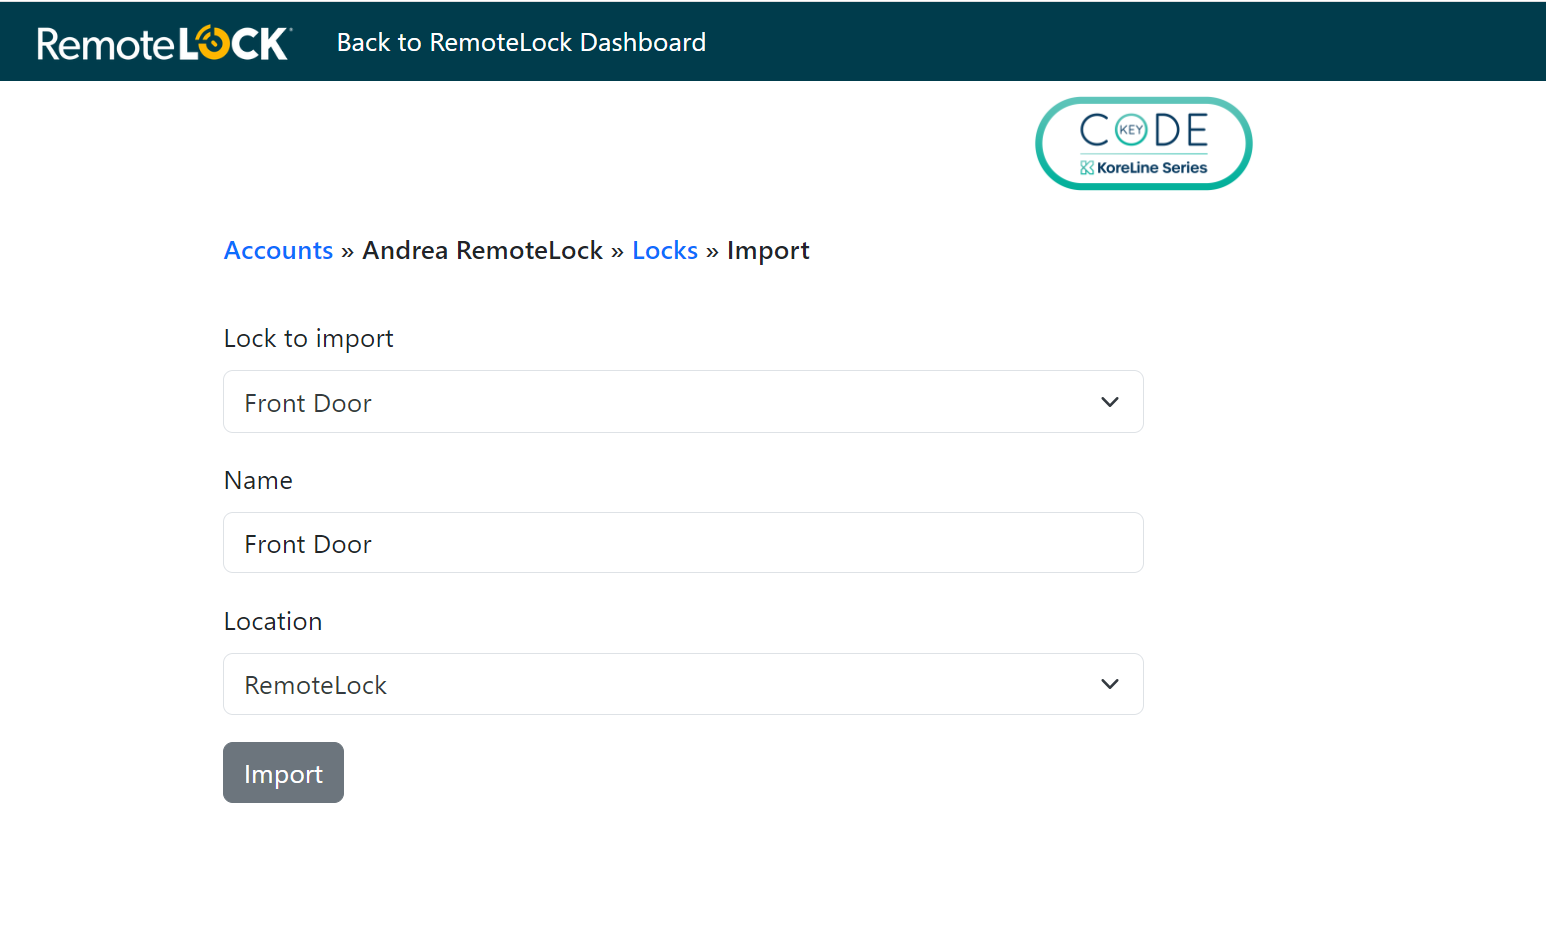1546x946 pixels.
Task: Click Andrea RemoteLock in the breadcrumb trail
Action: [483, 250]
